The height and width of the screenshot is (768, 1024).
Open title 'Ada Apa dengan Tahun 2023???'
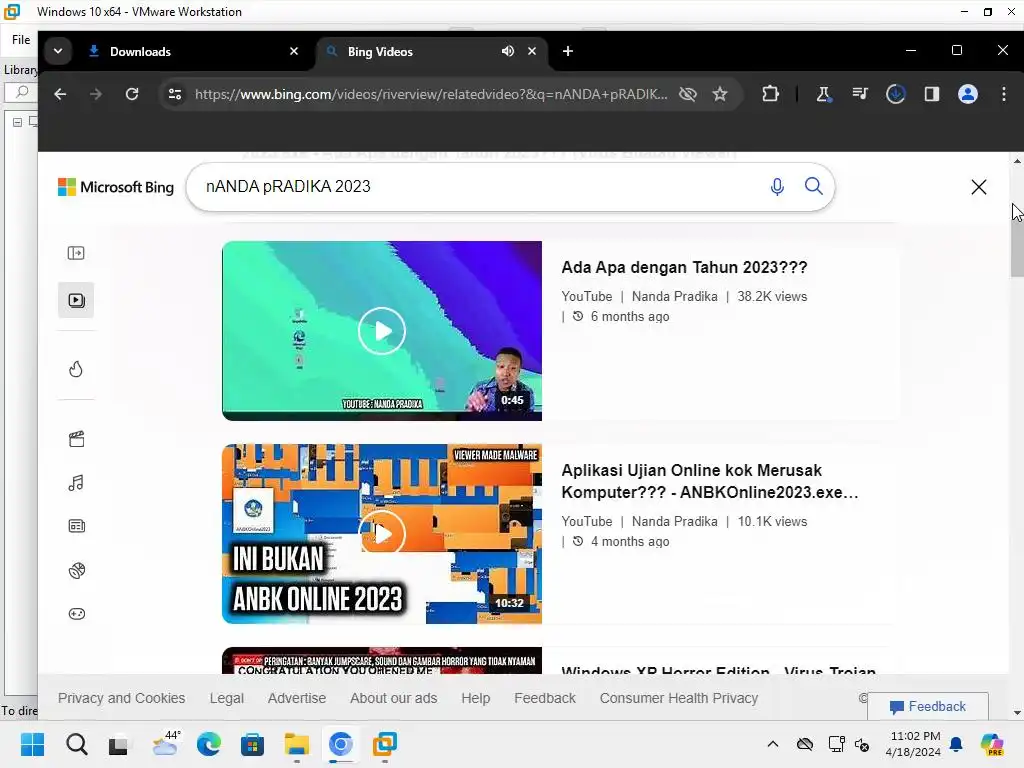click(x=684, y=268)
